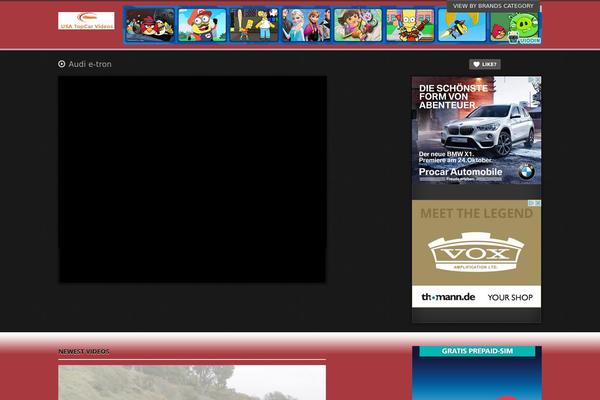Open the first newest video thumbnail
The image size is (600, 400).
[x=192, y=383]
